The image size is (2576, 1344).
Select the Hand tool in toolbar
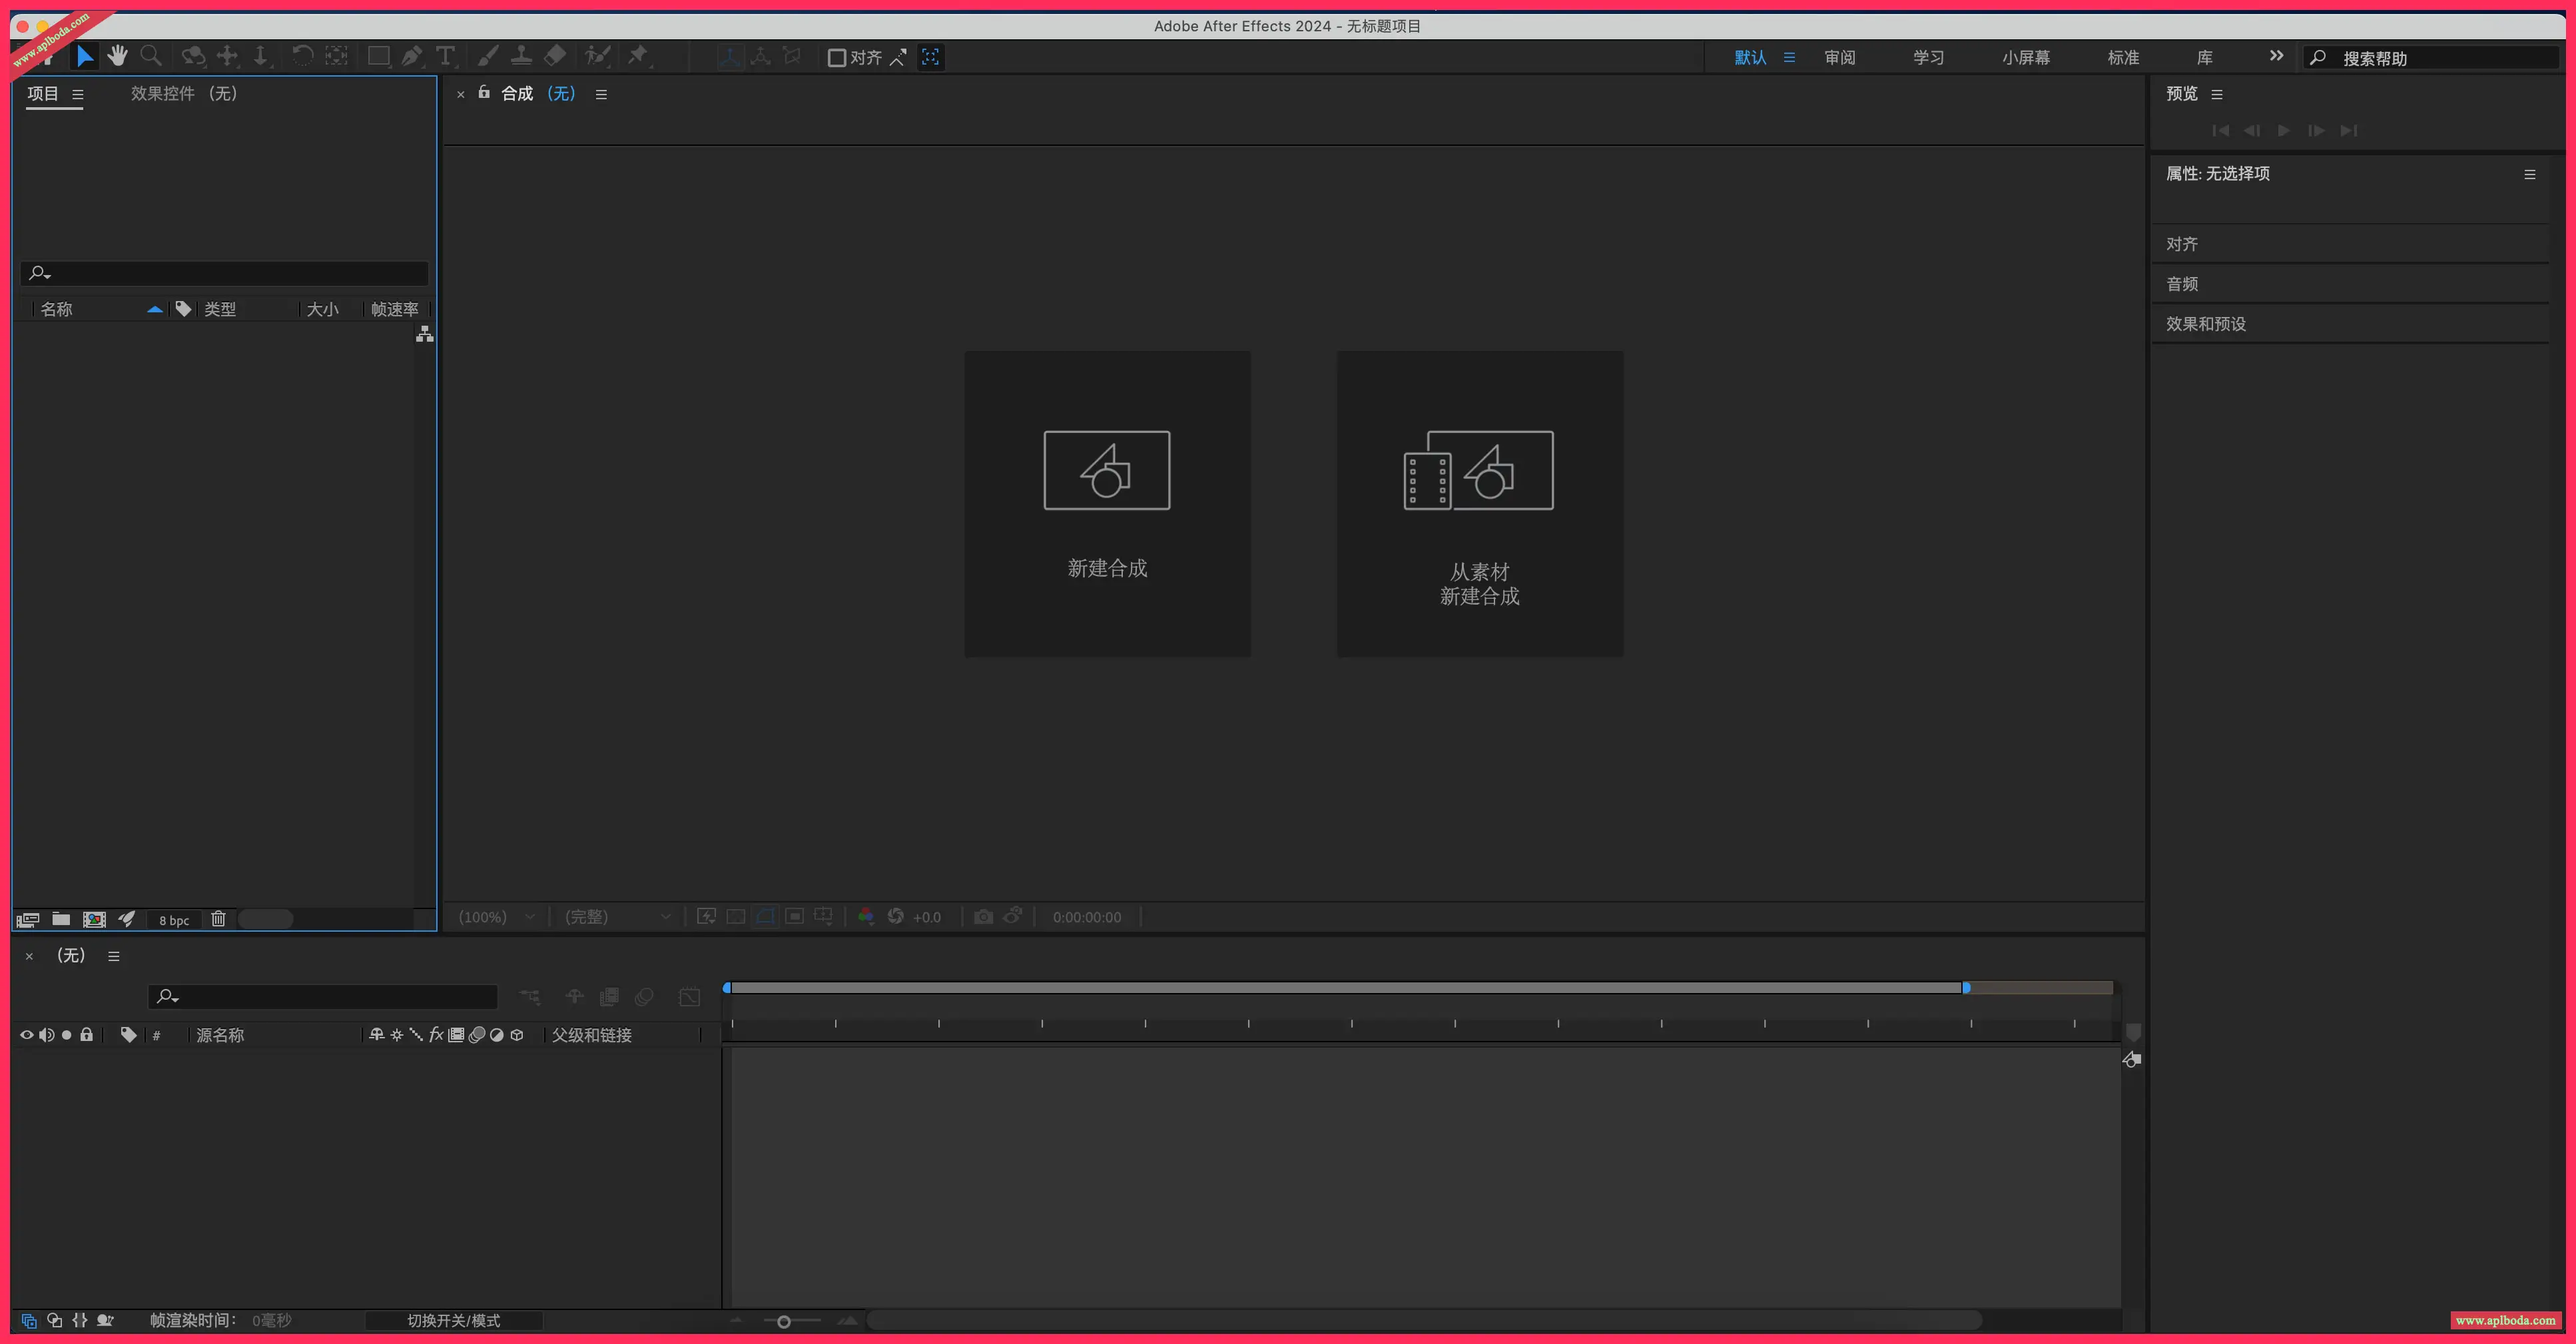(118, 56)
